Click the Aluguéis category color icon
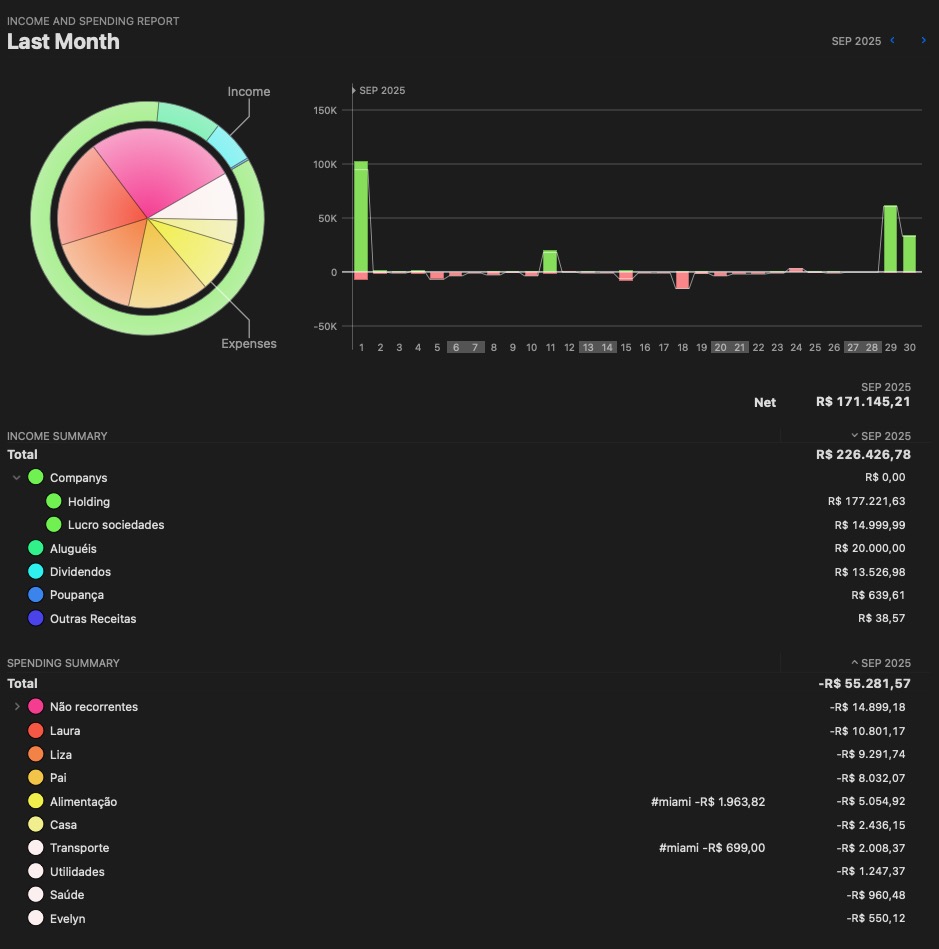 click(x=36, y=548)
